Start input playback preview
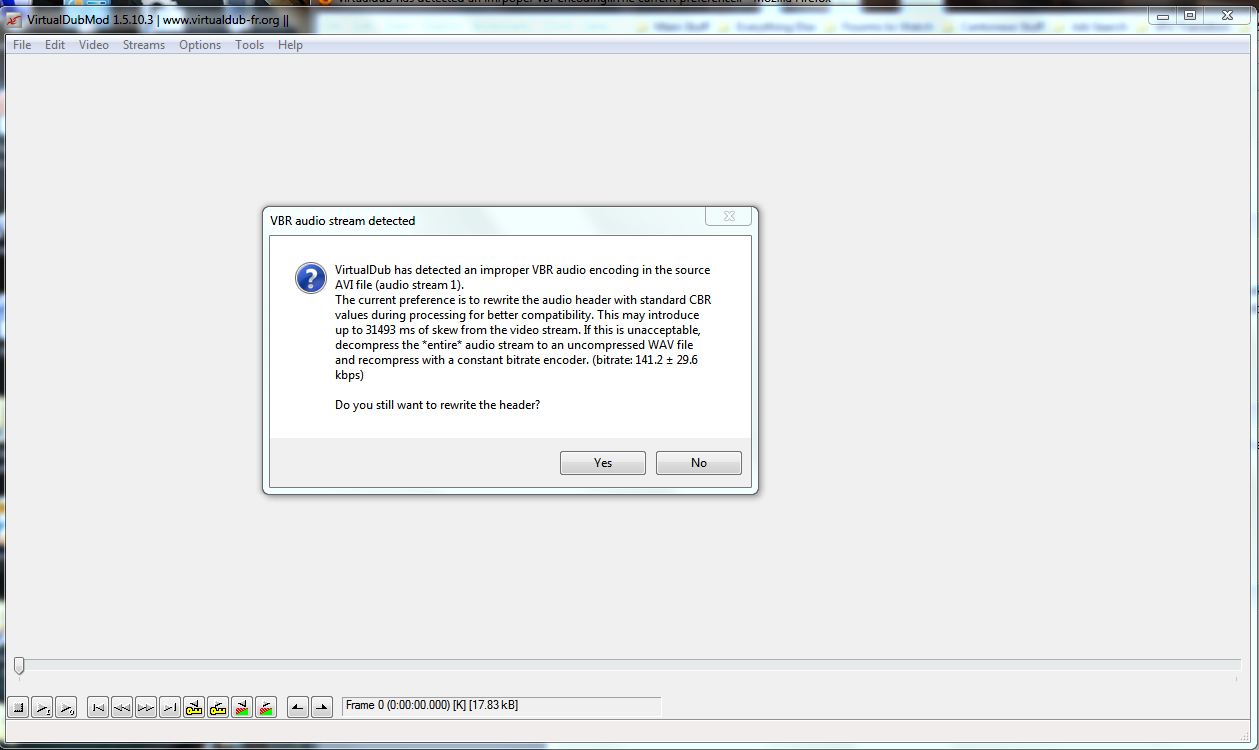This screenshot has width=1259, height=750. click(x=42, y=708)
